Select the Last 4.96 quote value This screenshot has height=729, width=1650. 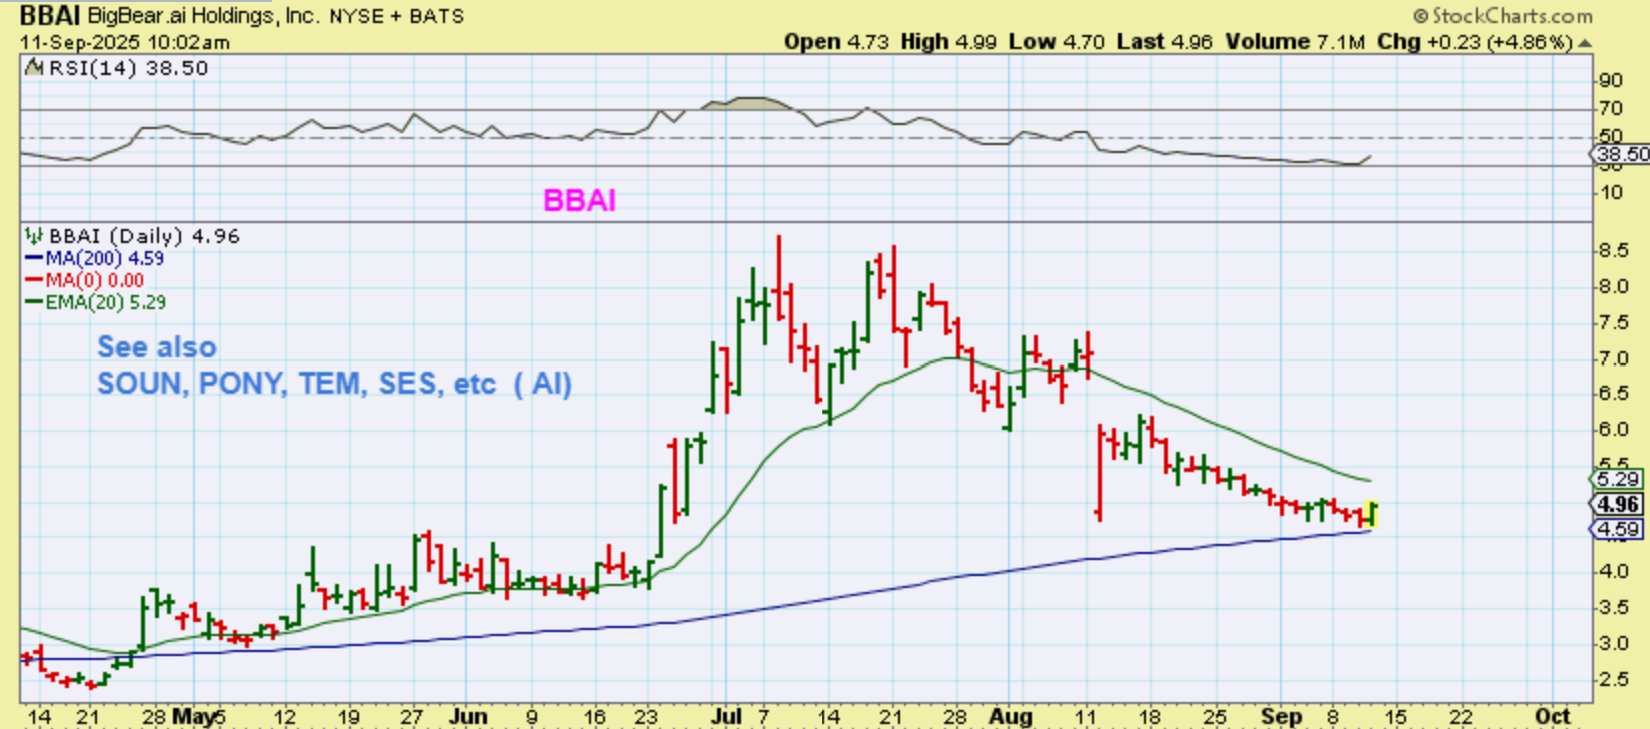click(1164, 42)
